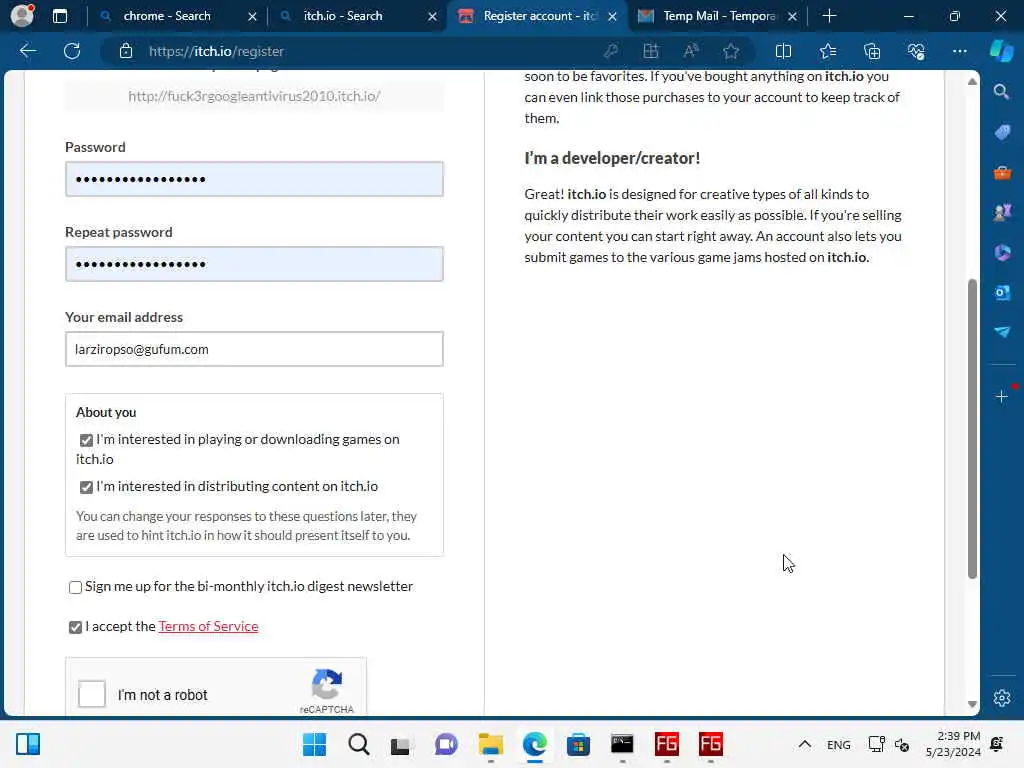Close the Temp Mail tab

(792, 16)
